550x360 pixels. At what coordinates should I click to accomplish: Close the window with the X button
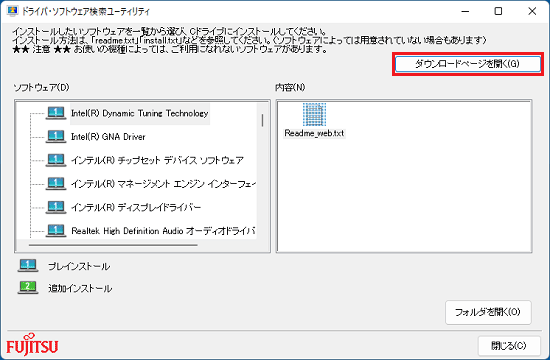click(x=532, y=11)
